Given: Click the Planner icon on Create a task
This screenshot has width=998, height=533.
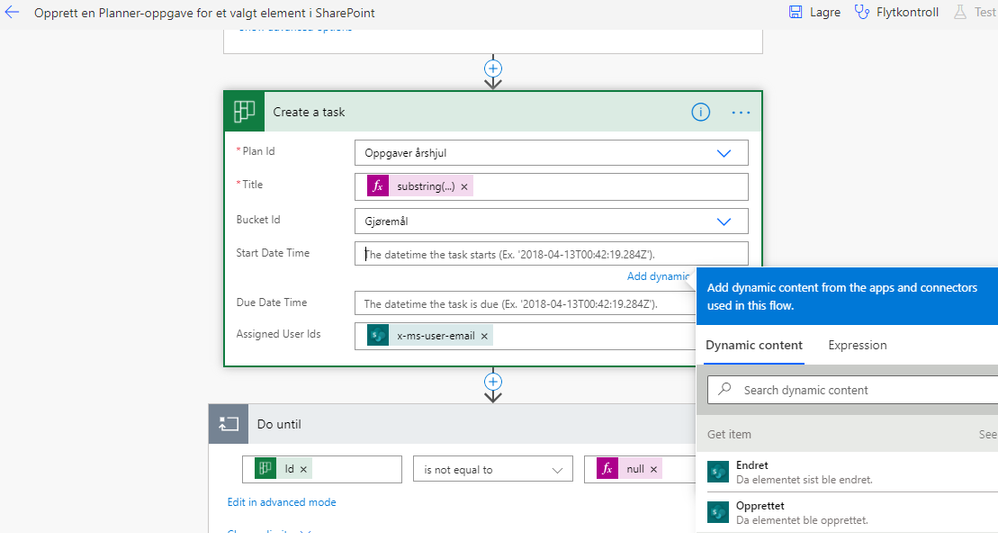Looking at the screenshot, I should coord(244,112).
